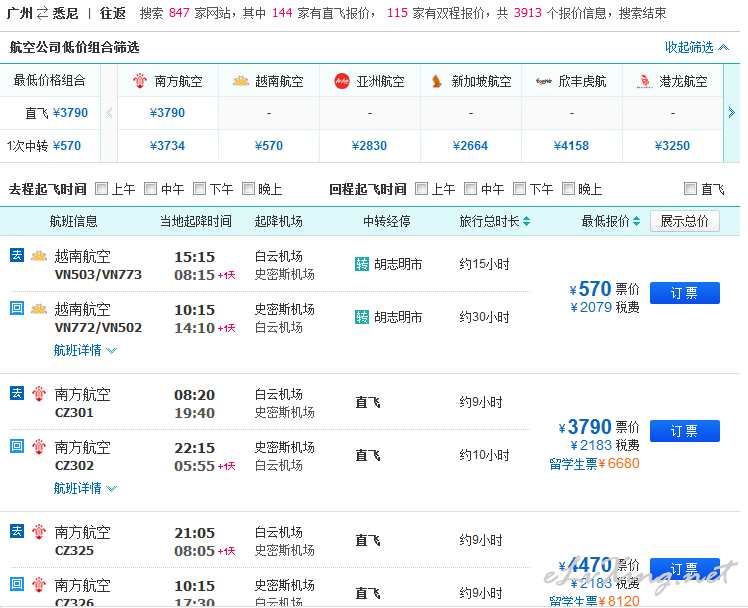Check outbound departure 晚上 checkbox
The width and height of the screenshot is (748, 608).
pos(248,189)
